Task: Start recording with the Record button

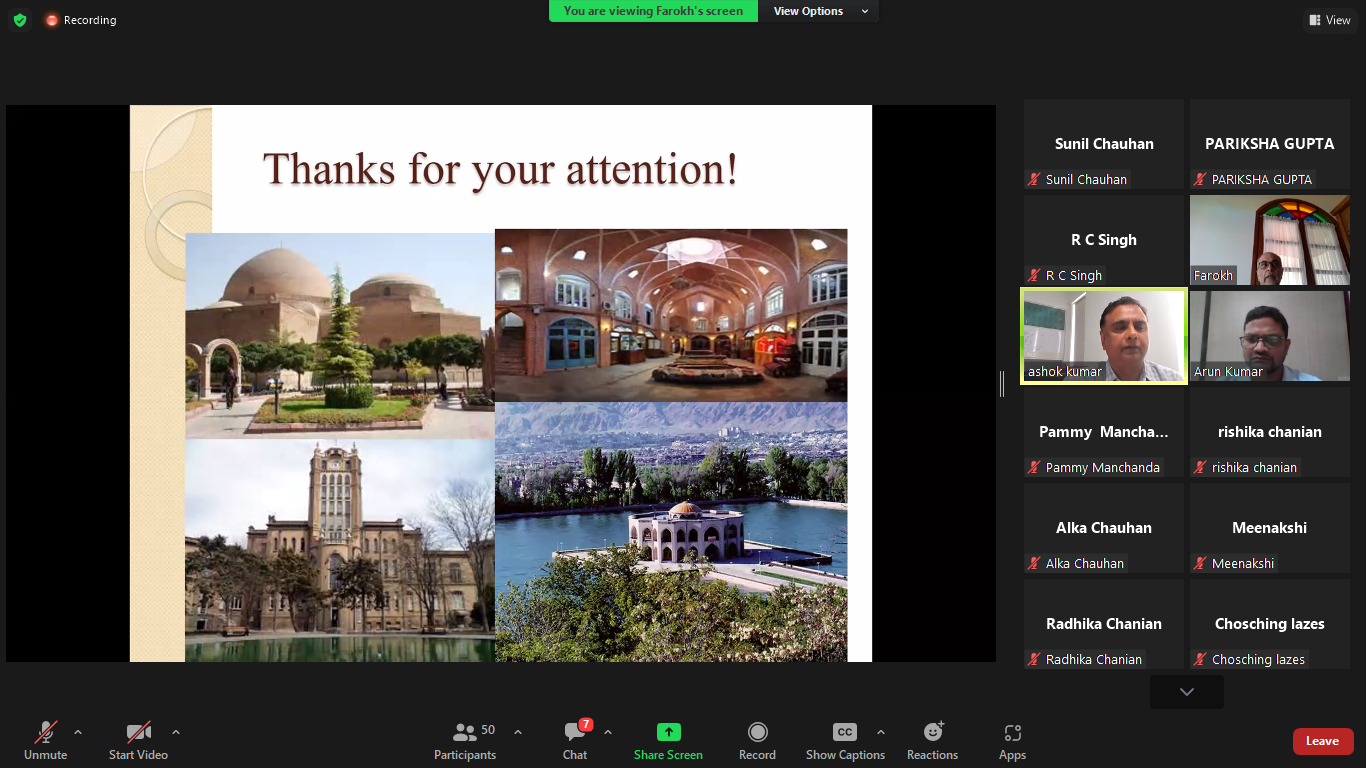Action: 757,741
